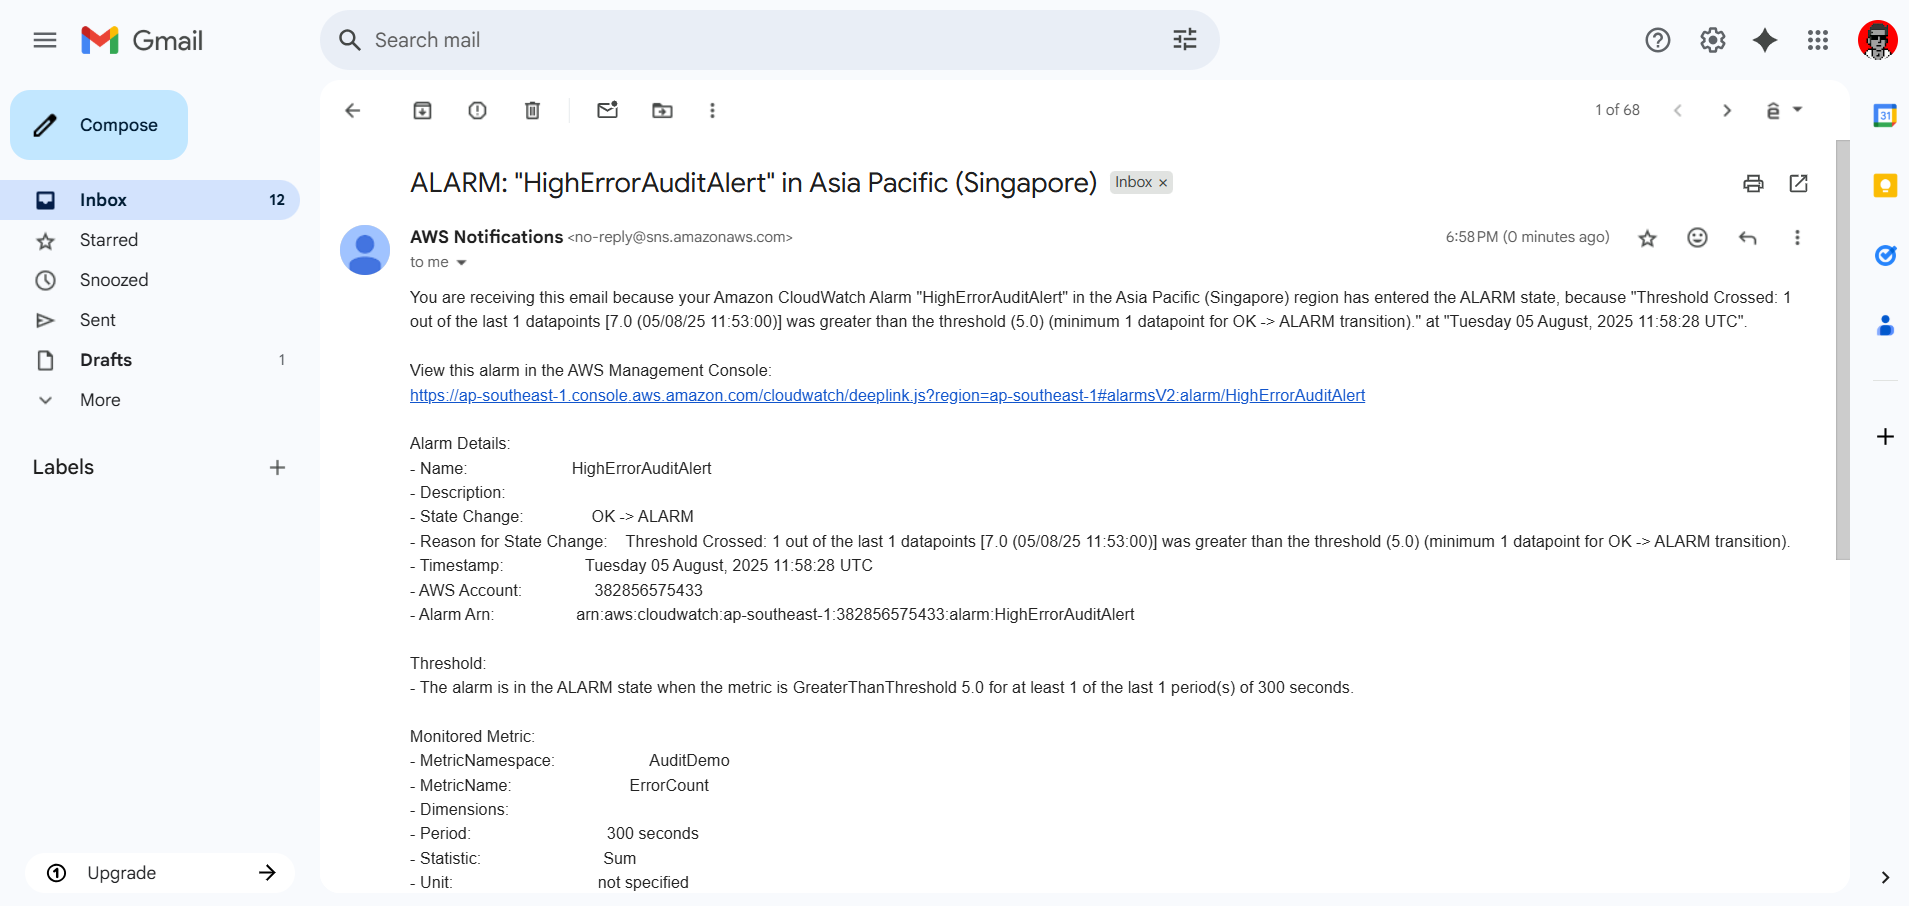Open the Drafts folder

[x=150, y=360]
